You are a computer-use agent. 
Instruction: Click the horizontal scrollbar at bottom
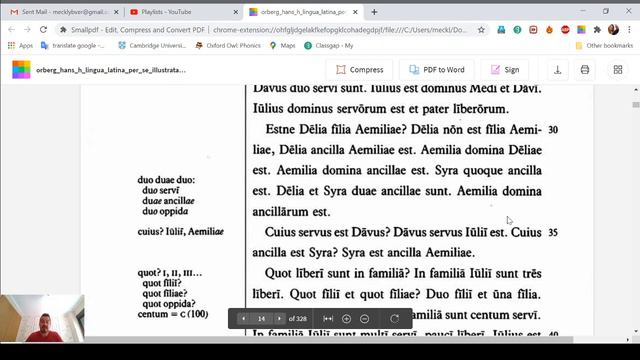click(329, 340)
